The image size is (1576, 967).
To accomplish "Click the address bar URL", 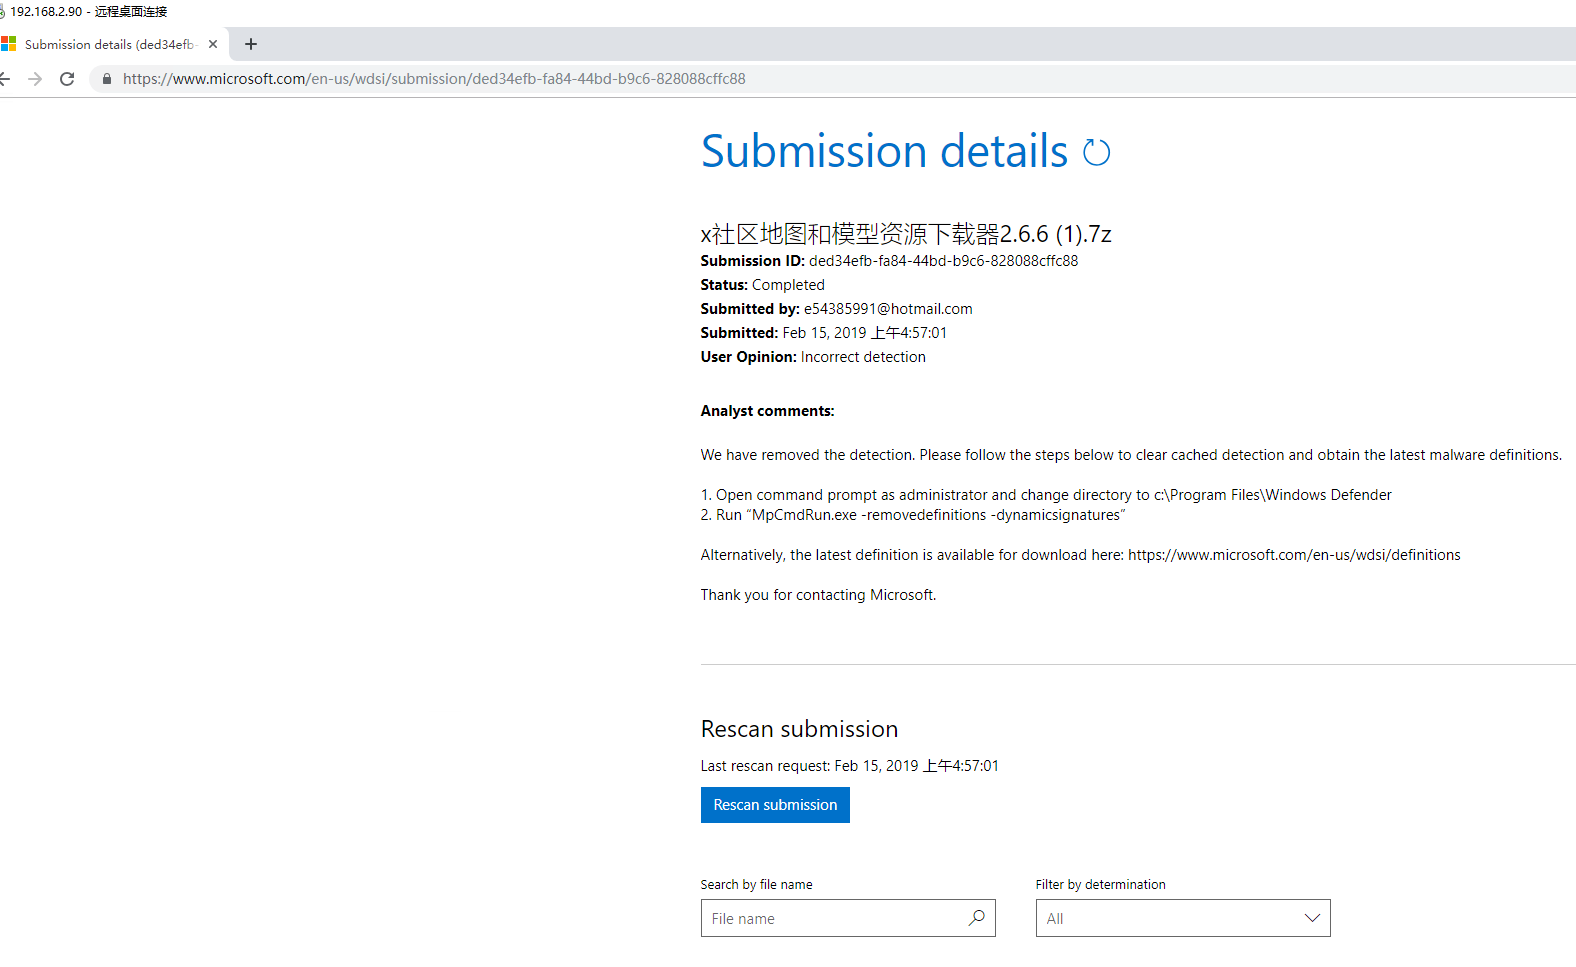I will [x=434, y=79].
